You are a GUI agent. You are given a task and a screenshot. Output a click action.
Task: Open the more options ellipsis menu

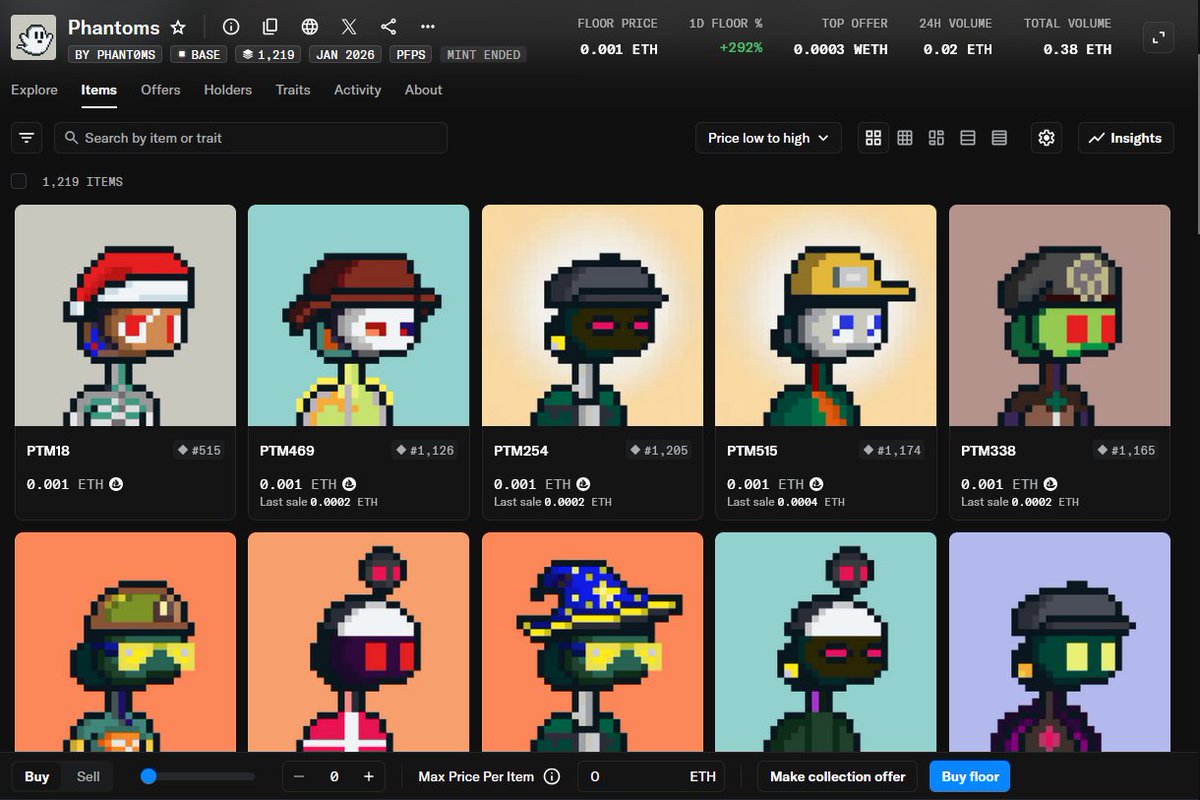coord(428,27)
